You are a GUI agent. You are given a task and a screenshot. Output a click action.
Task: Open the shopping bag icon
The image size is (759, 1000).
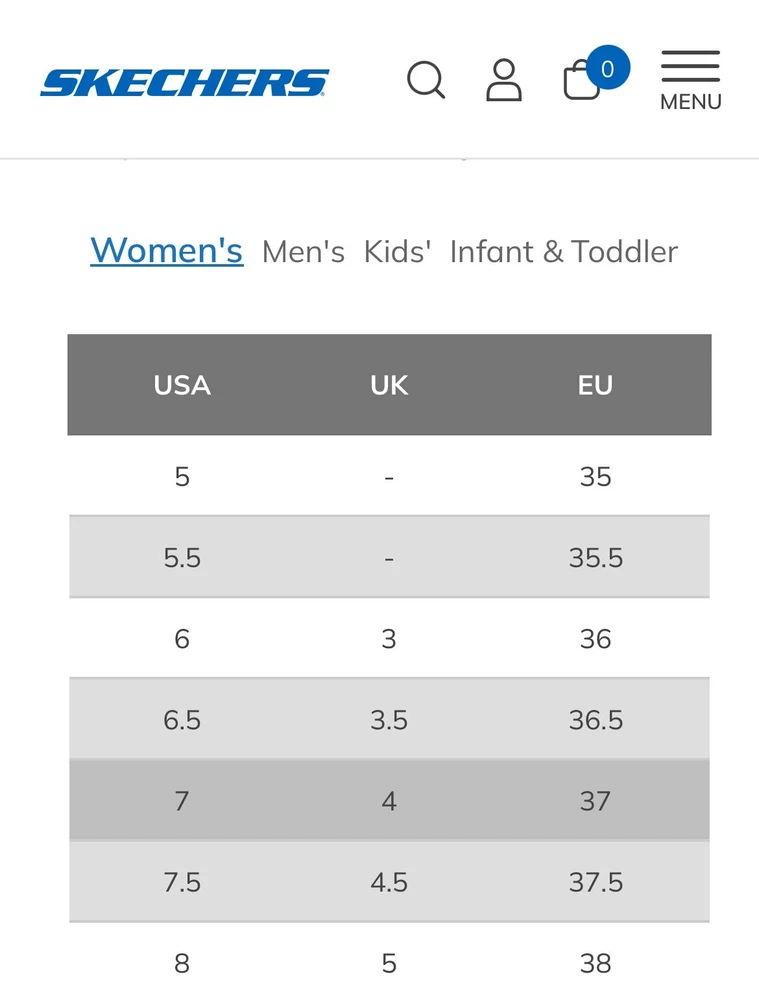tap(582, 82)
